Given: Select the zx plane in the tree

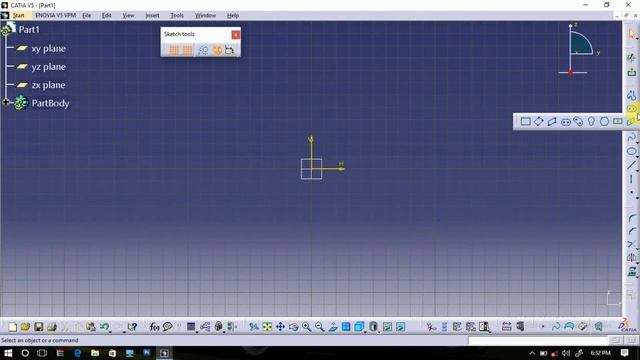Looking at the screenshot, I should 48,85.
